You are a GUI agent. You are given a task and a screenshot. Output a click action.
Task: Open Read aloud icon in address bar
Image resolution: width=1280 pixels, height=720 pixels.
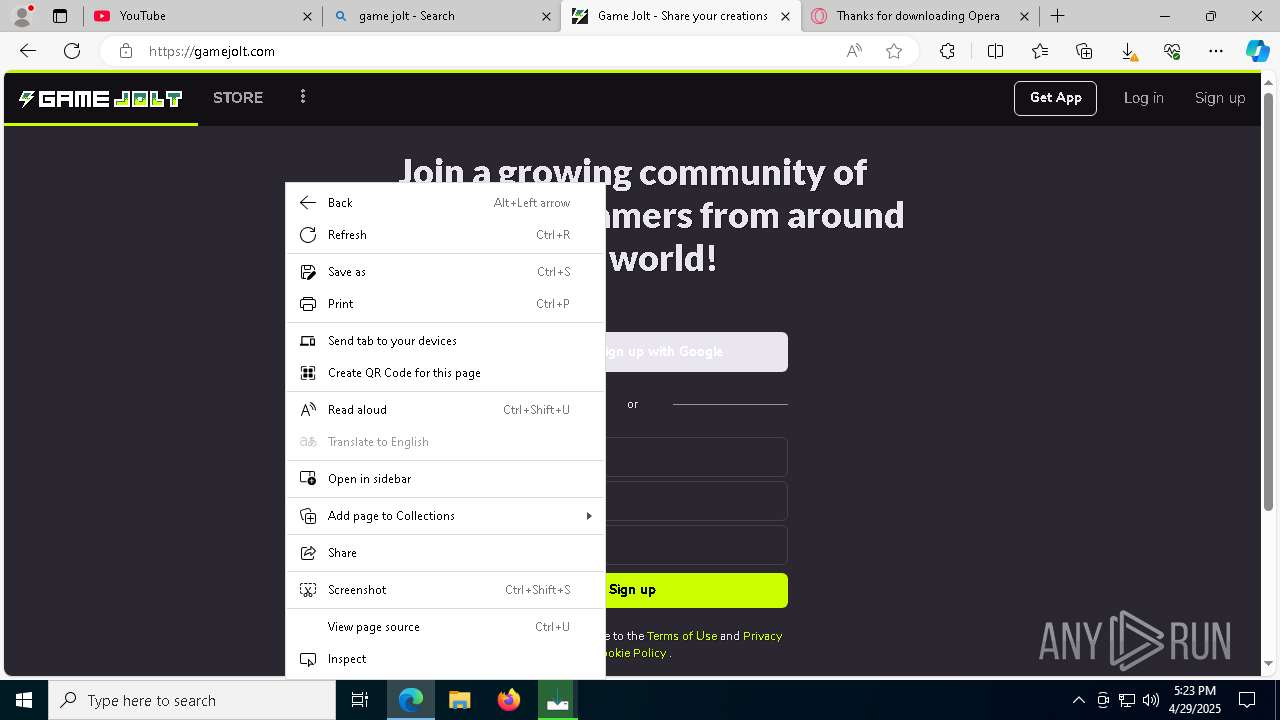coord(854,51)
